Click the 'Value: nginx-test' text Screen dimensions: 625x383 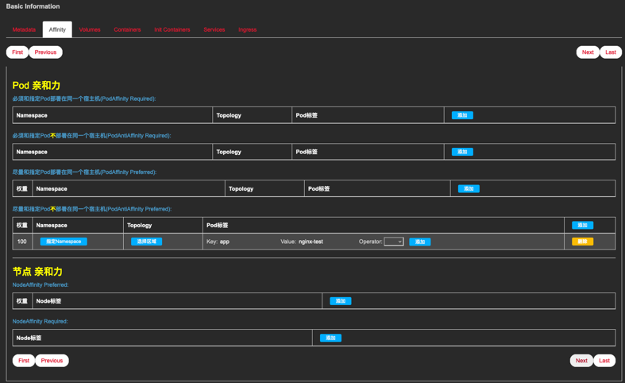[302, 242]
